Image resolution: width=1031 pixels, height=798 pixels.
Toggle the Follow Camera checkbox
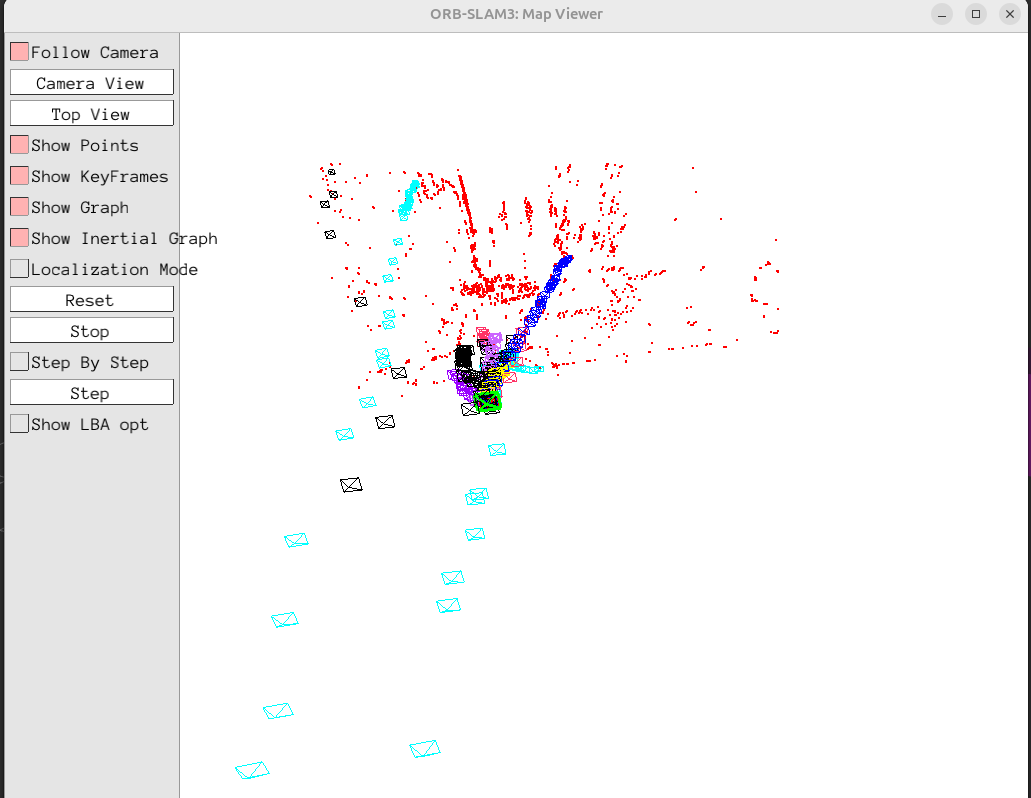coord(20,52)
